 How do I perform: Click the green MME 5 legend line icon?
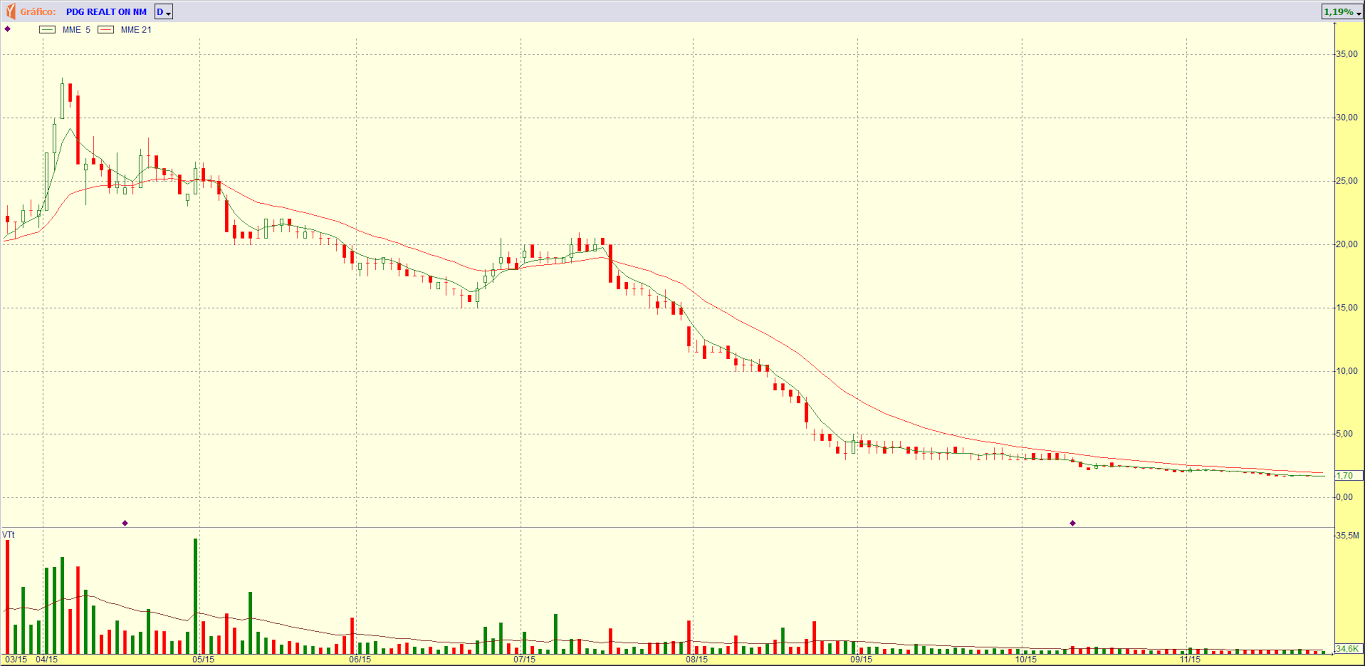pos(47,30)
